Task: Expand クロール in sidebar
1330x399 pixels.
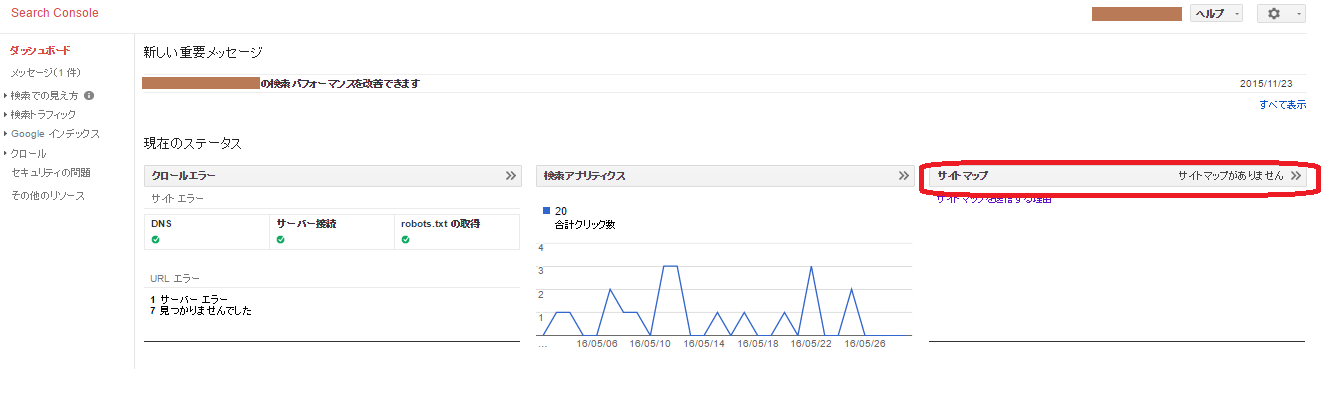Action: coord(25,153)
